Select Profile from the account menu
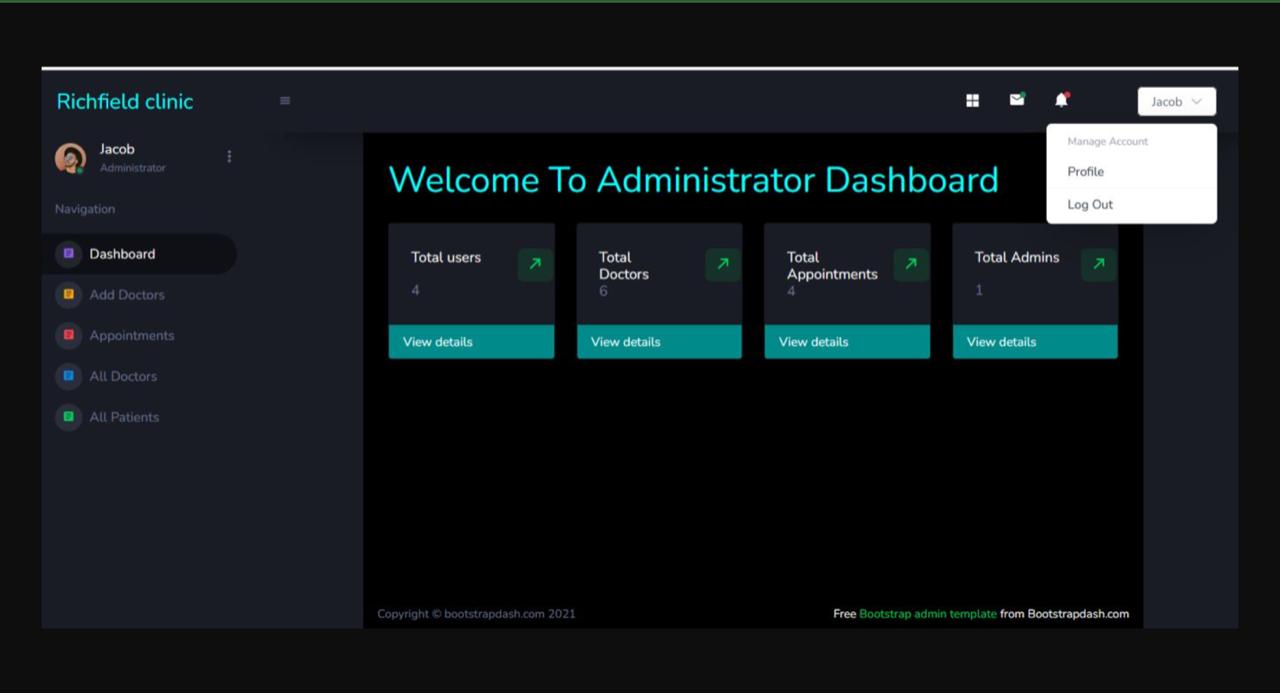This screenshot has width=1280, height=693. (x=1085, y=172)
